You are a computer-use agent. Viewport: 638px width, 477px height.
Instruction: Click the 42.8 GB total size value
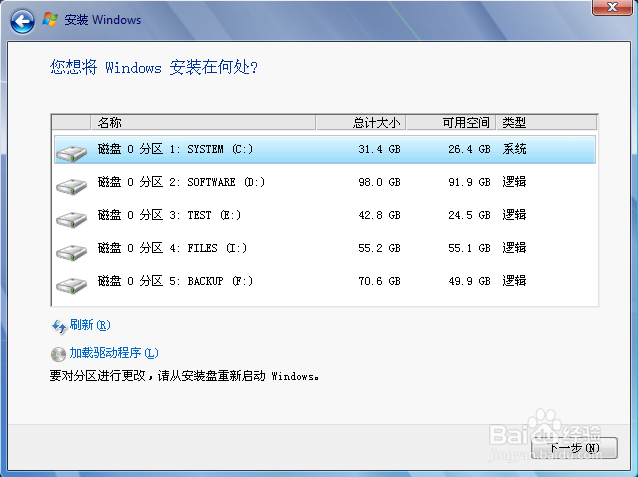point(379,215)
